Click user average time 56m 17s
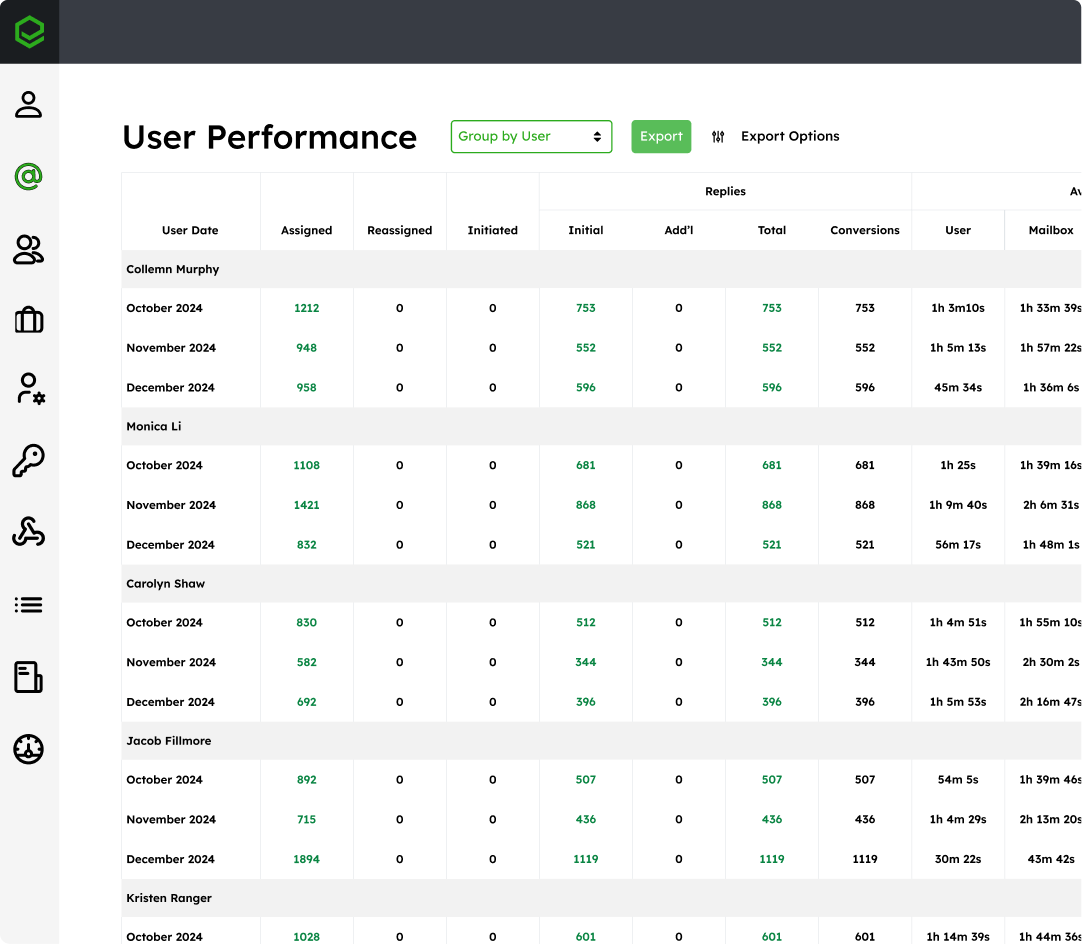The image size is (1082, 944). tap(958, 545)
